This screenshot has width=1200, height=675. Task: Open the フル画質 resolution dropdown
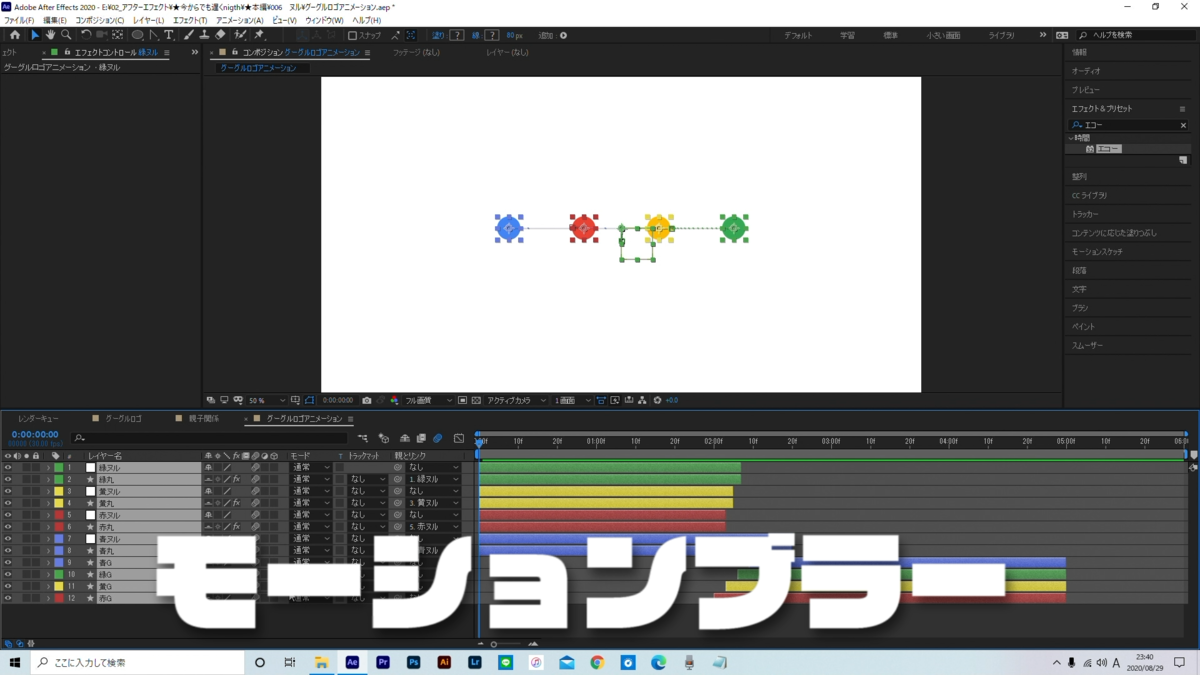coord(427,400)
